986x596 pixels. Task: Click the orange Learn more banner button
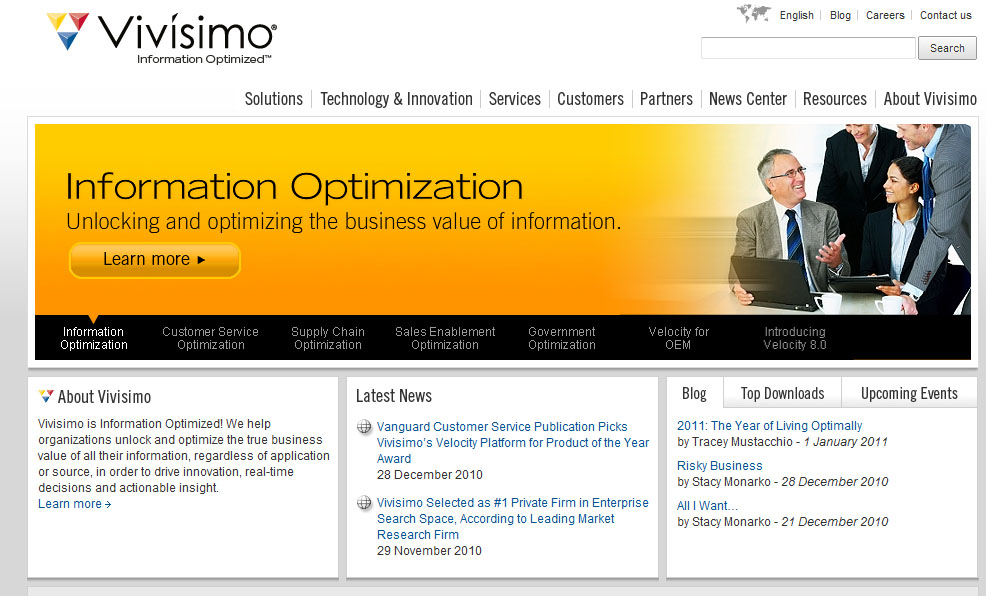click(155, 260)
